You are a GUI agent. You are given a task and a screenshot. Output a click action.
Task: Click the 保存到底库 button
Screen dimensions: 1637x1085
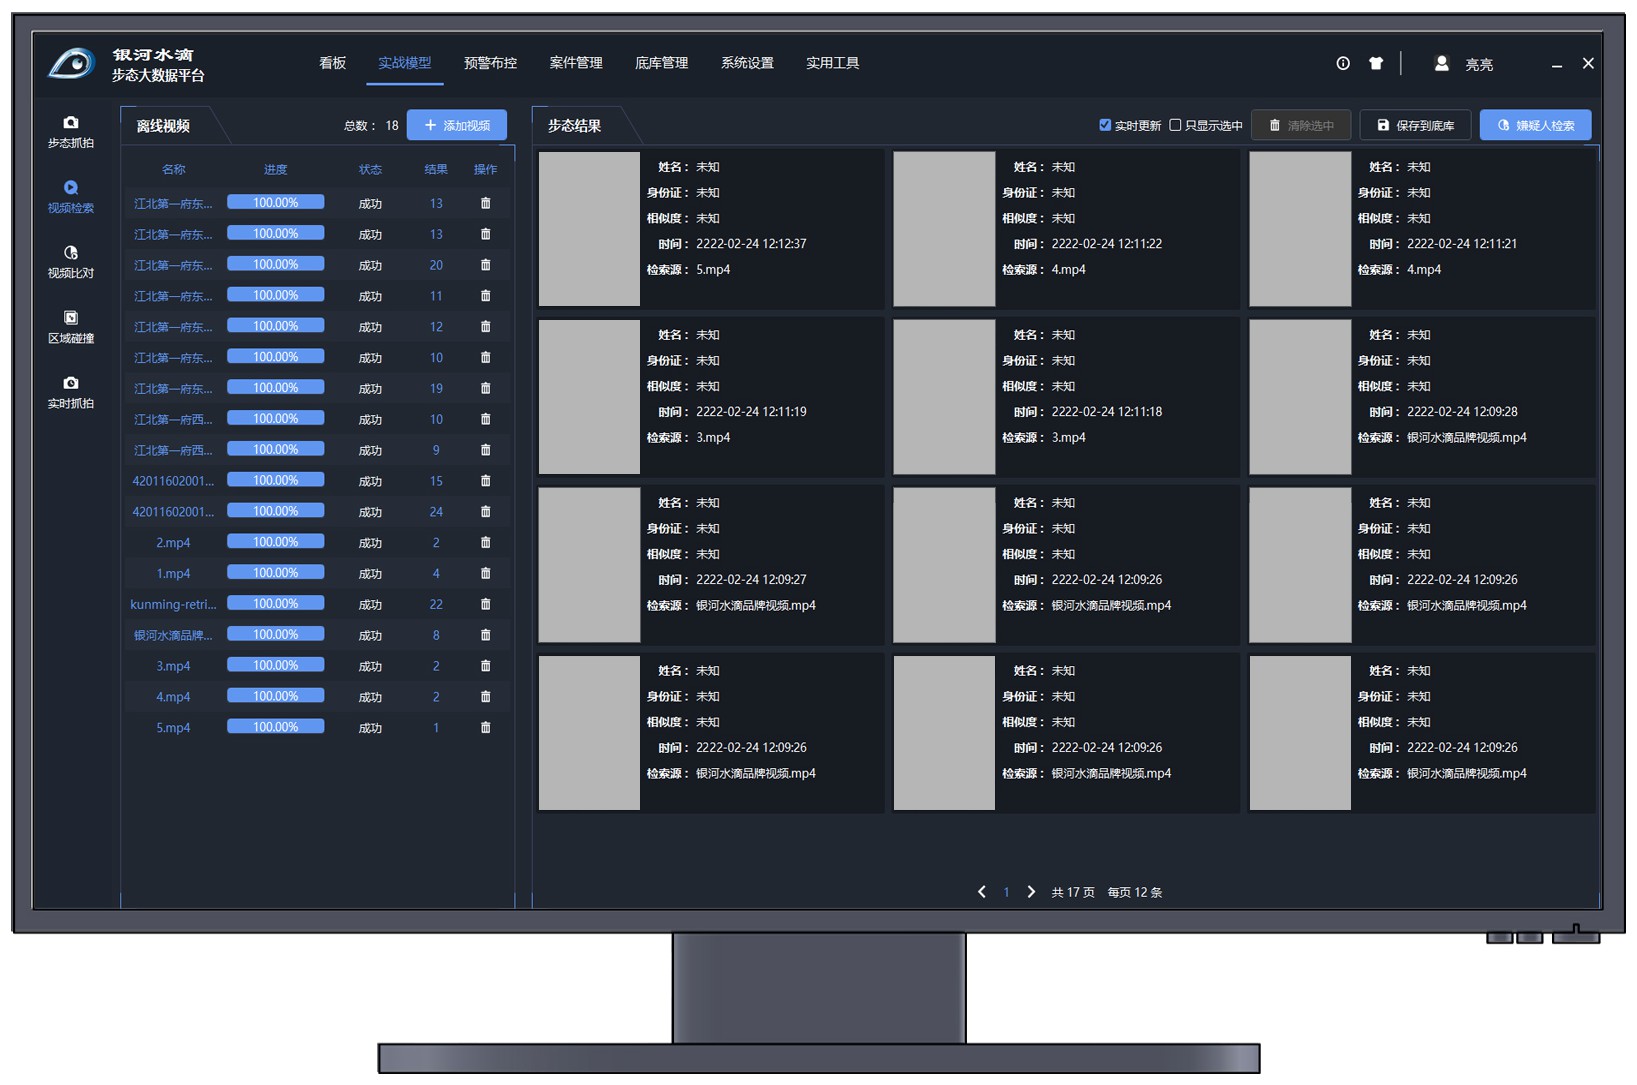coord(1415,125)
